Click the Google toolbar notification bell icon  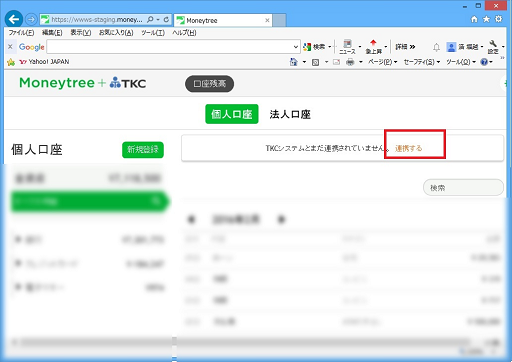coord(436,47)
